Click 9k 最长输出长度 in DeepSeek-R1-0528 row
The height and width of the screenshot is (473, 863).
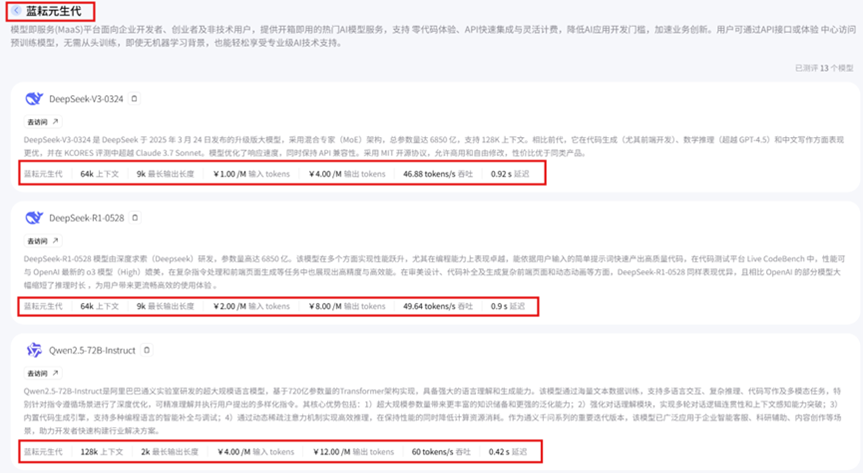point(165,306)
